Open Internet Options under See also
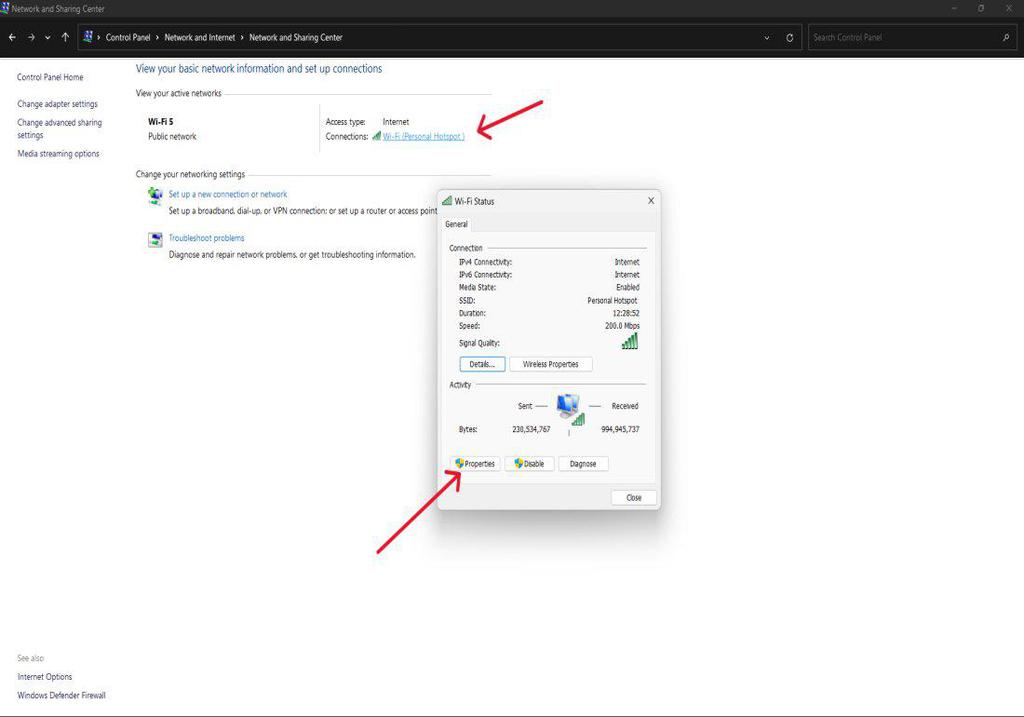Viewport: 1024px width, 717px height. 44,677
